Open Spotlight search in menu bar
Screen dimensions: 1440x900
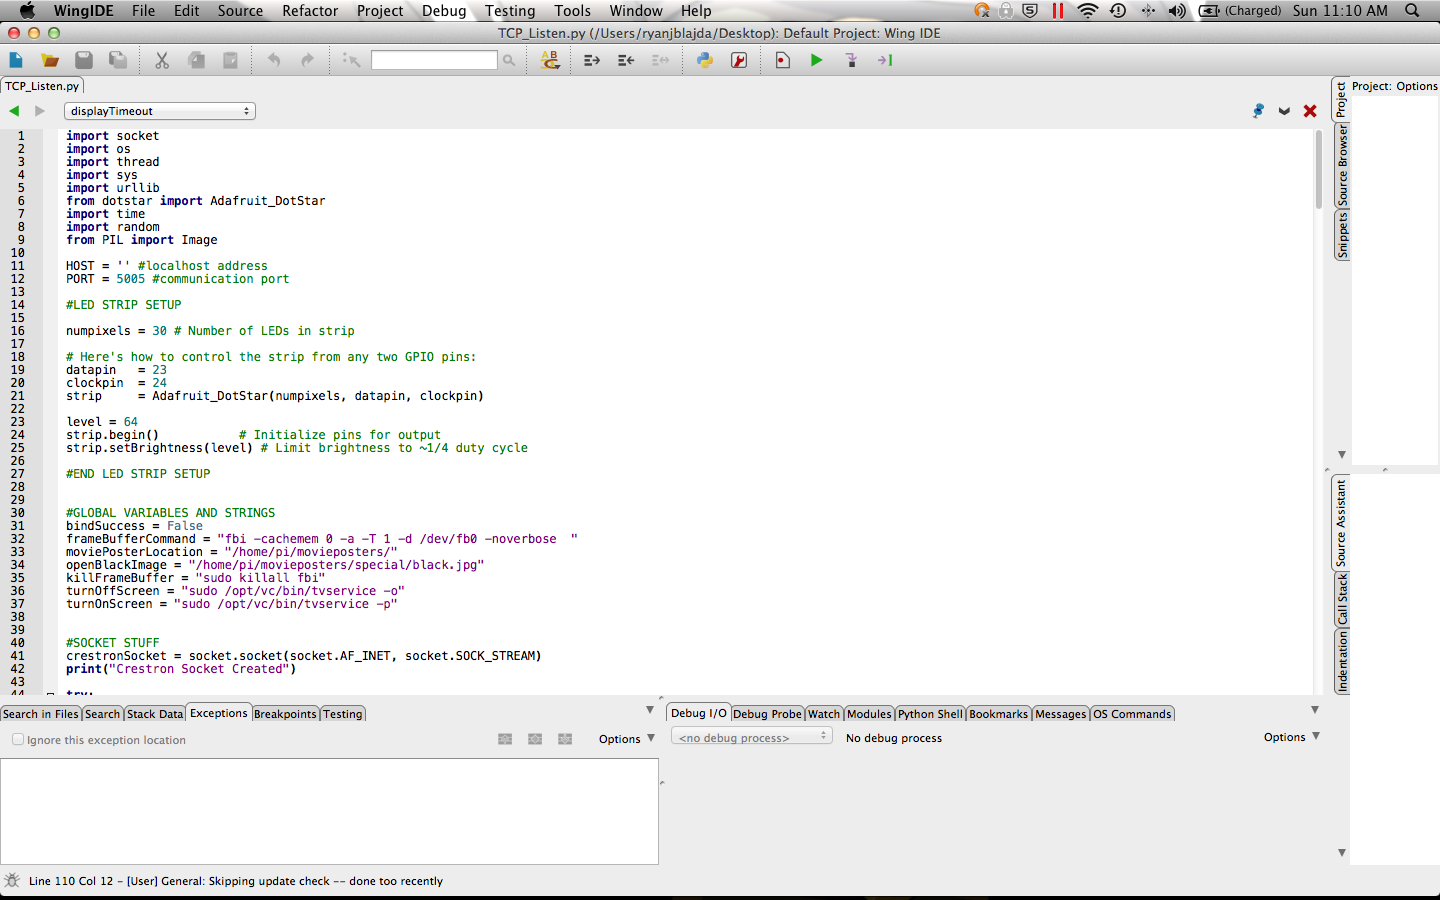tap(1412, 11)
